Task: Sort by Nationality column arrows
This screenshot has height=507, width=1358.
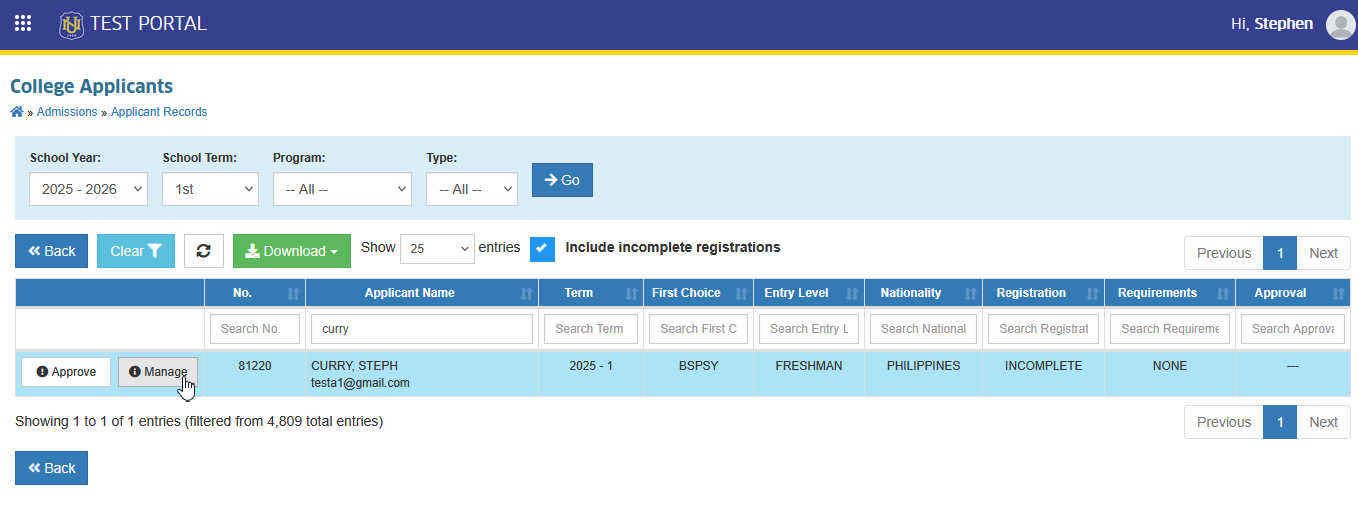Action: (x=970, y=293)
